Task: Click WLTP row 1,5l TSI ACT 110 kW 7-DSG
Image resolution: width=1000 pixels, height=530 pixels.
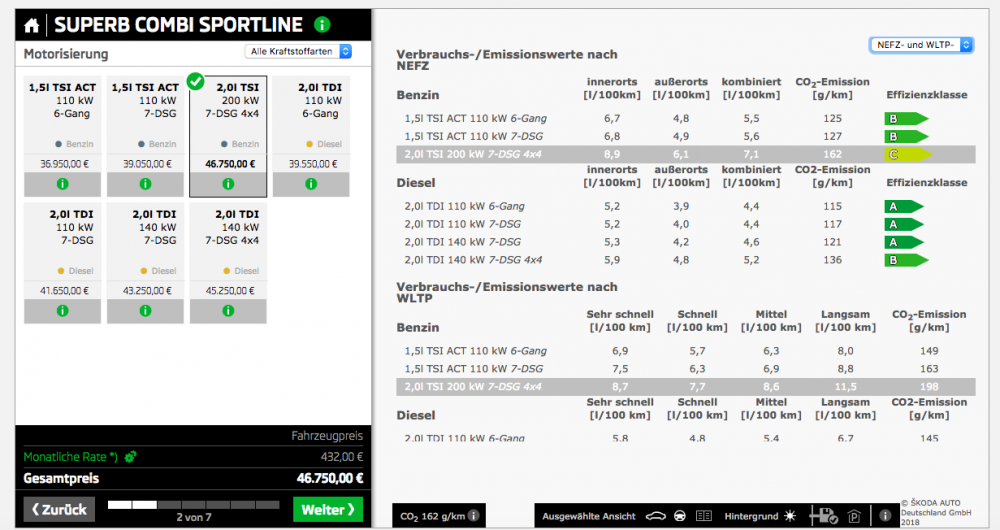Action: tap(686, 369)
